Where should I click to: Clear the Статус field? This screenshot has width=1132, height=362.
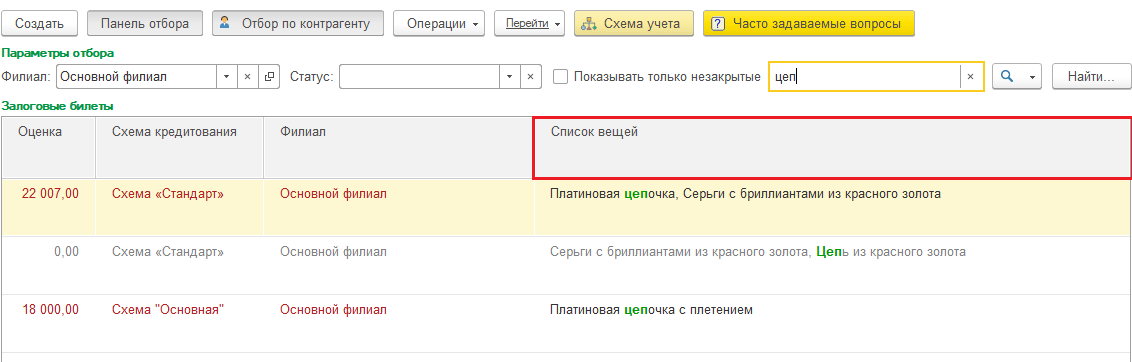[x=531, y=77]
